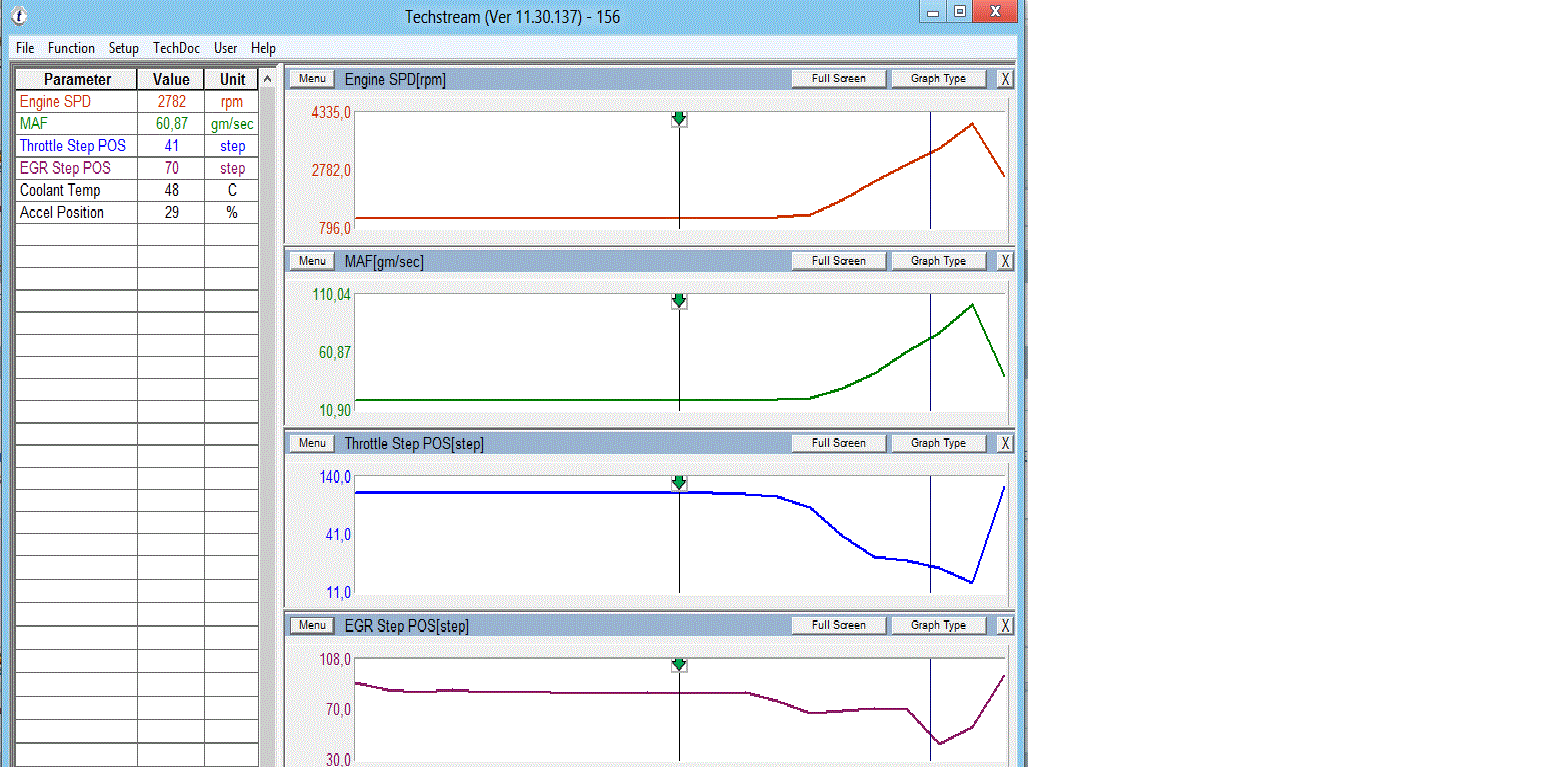Image resolution: width=1554 pixels, height=767 pixels.
Task: Show EGR Step POS graph Full Screen
Action: pyautogui.click(x=838, y=625)
